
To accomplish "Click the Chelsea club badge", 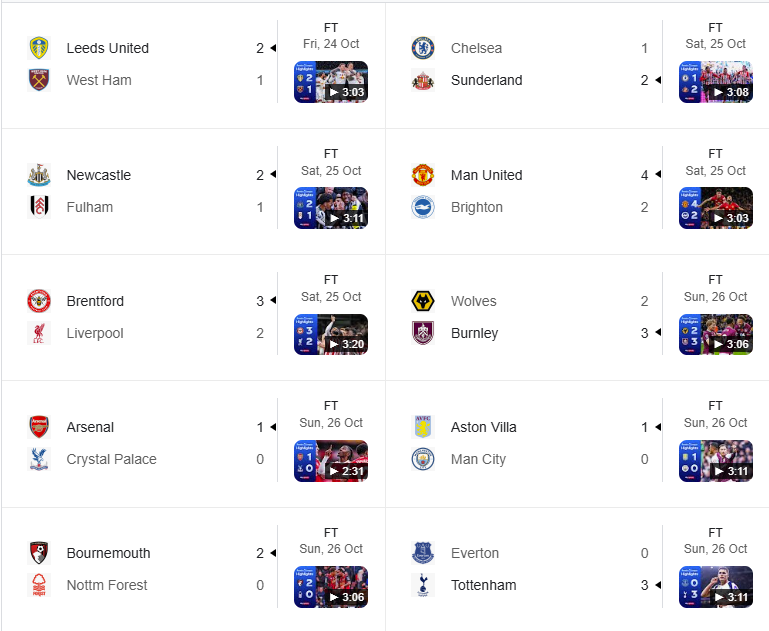I will click(x=423, y=48).
